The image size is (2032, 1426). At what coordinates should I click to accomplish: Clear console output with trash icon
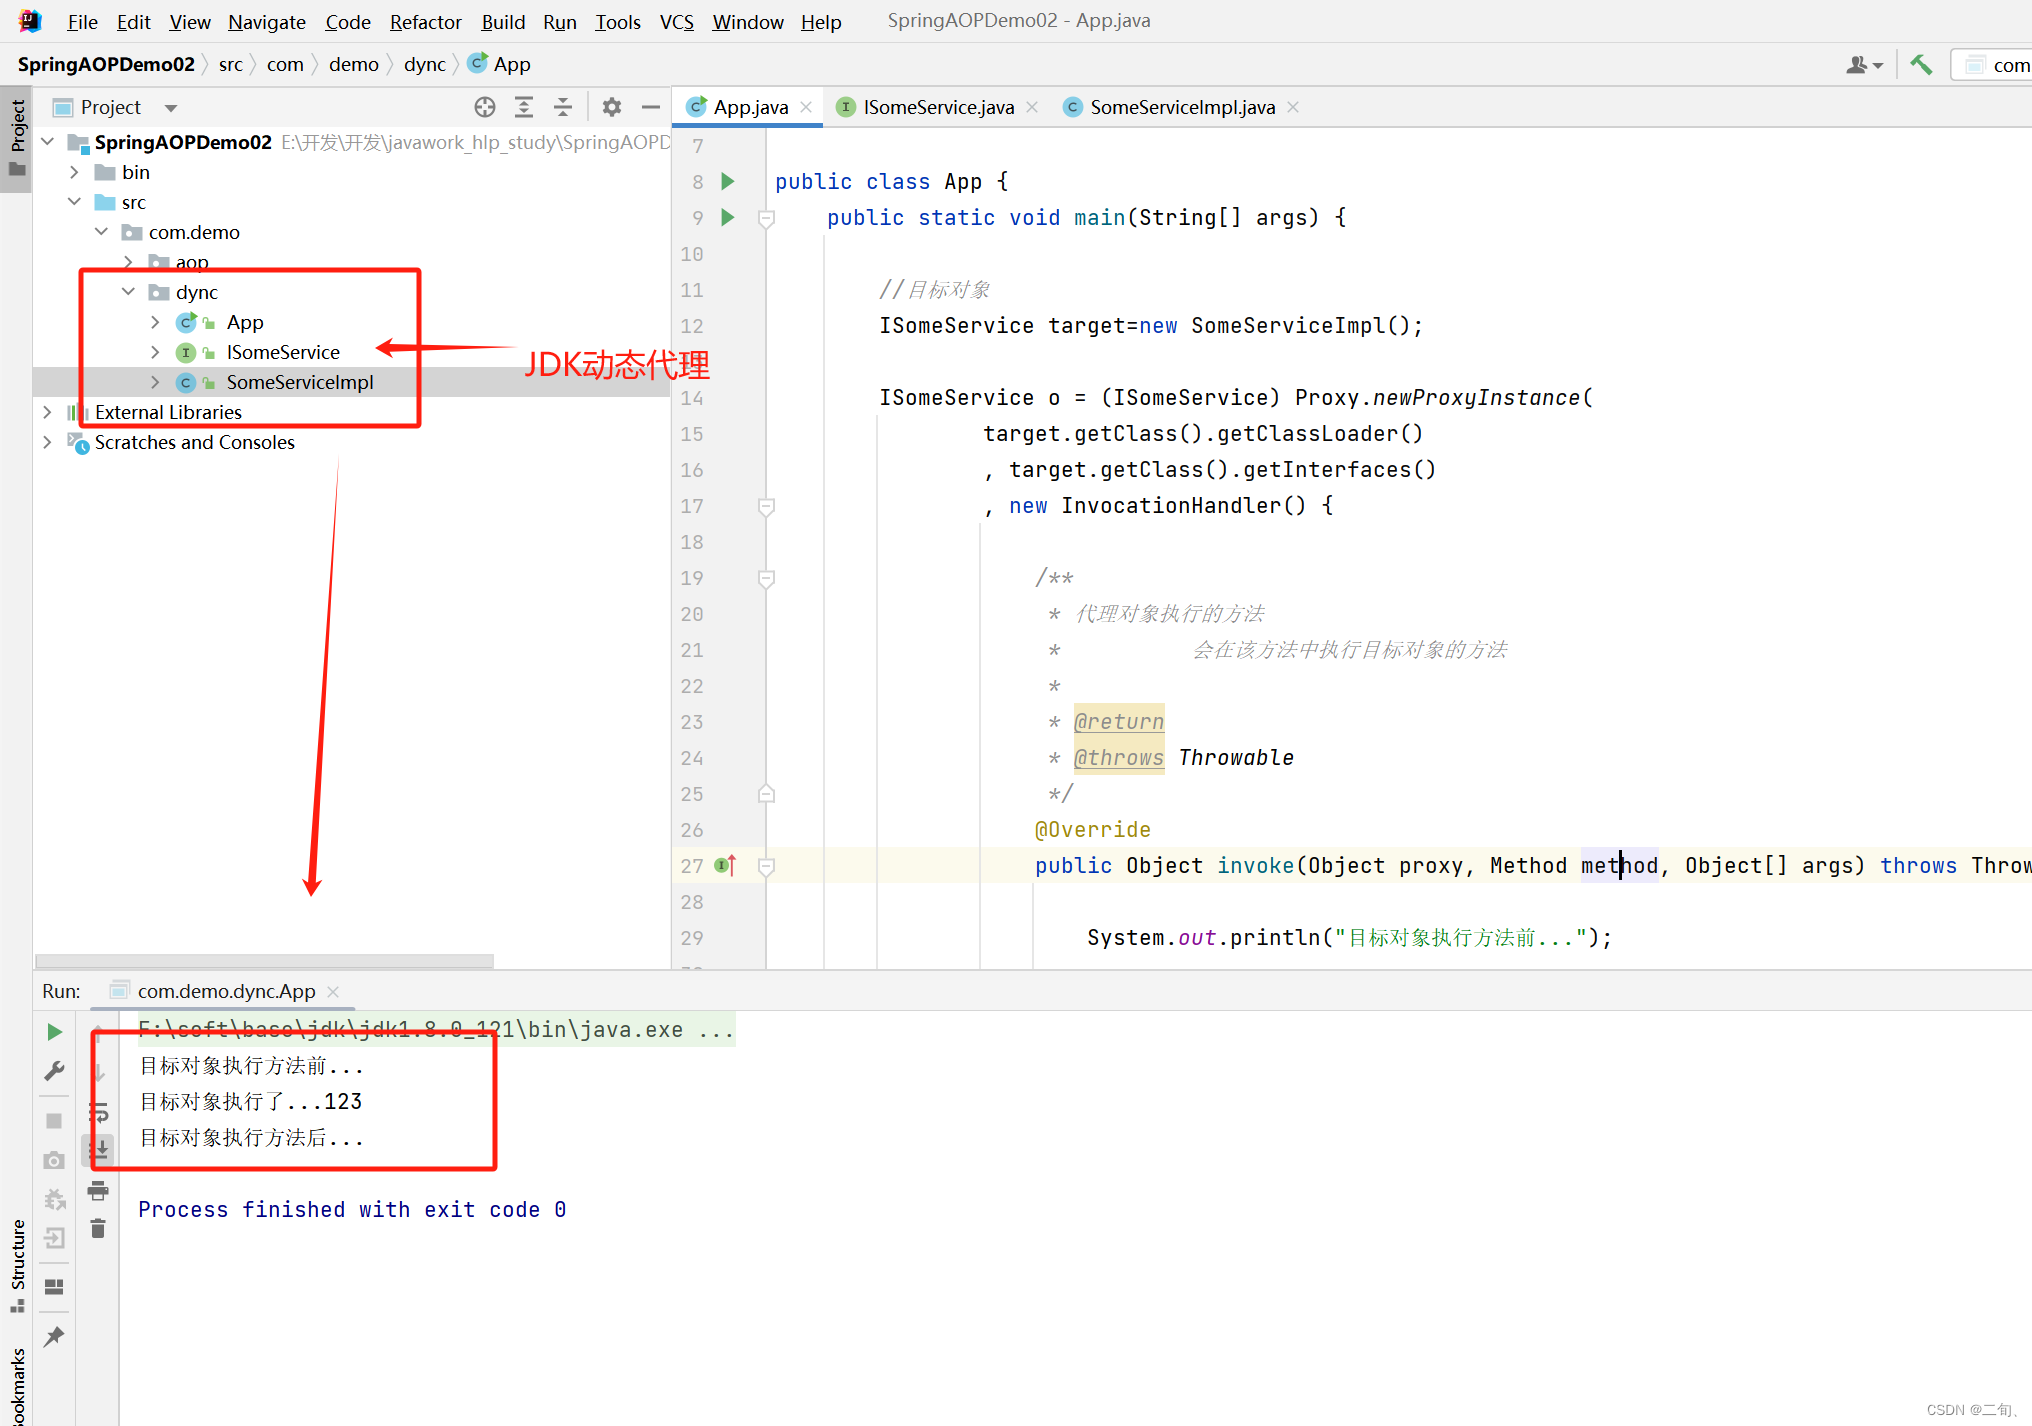tap(98, 1229)
